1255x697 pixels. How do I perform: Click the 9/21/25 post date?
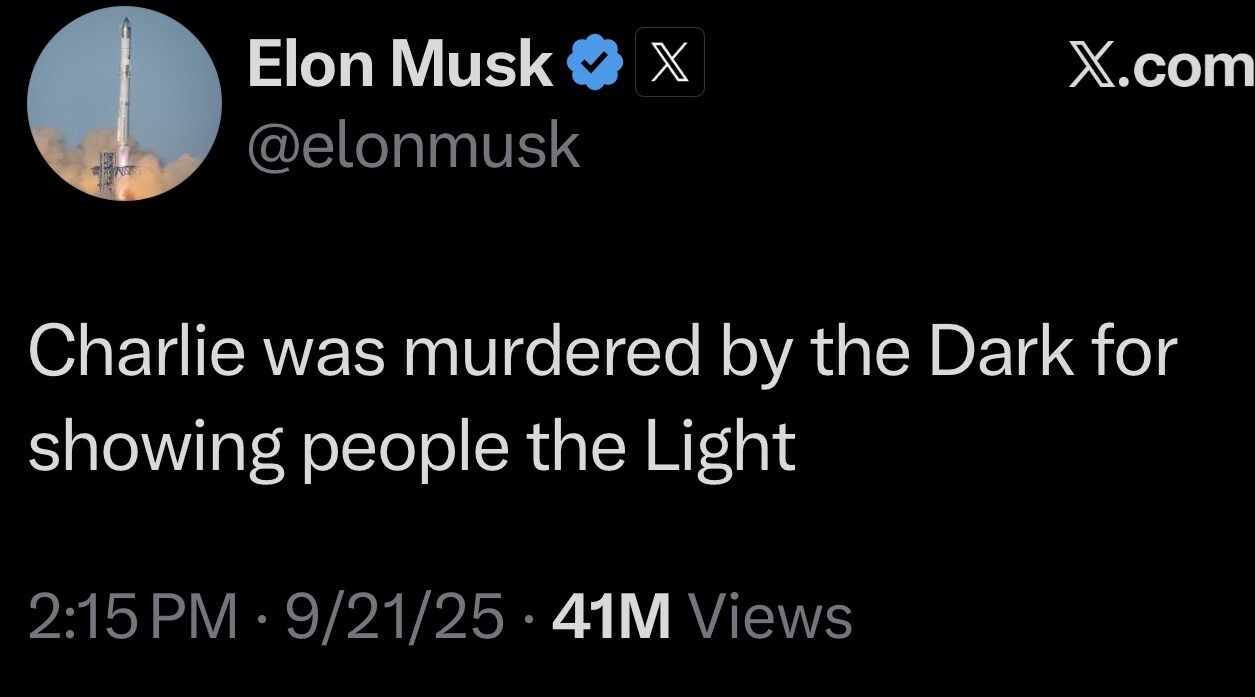click(x=394, y=616)
